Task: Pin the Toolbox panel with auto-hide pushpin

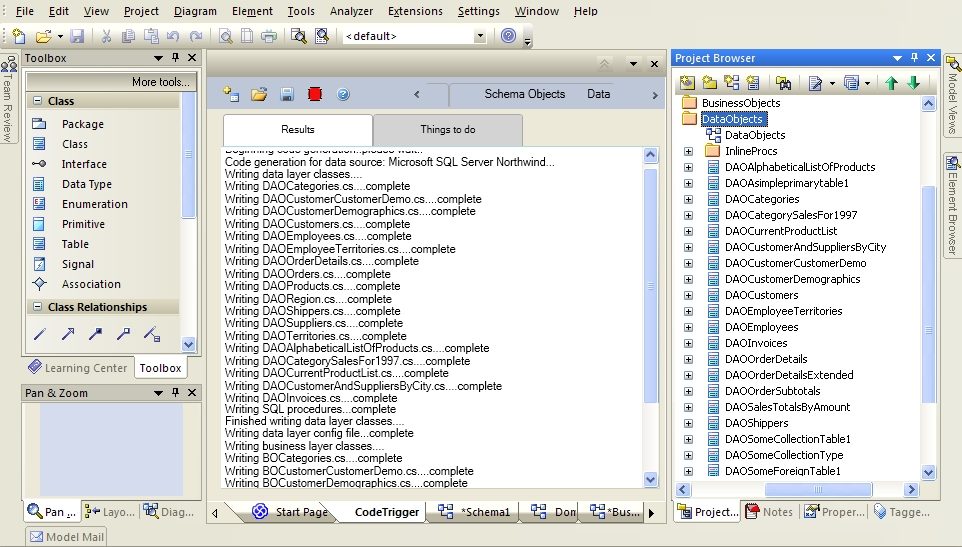Action: pyautogui.click(x=176, y=58)
